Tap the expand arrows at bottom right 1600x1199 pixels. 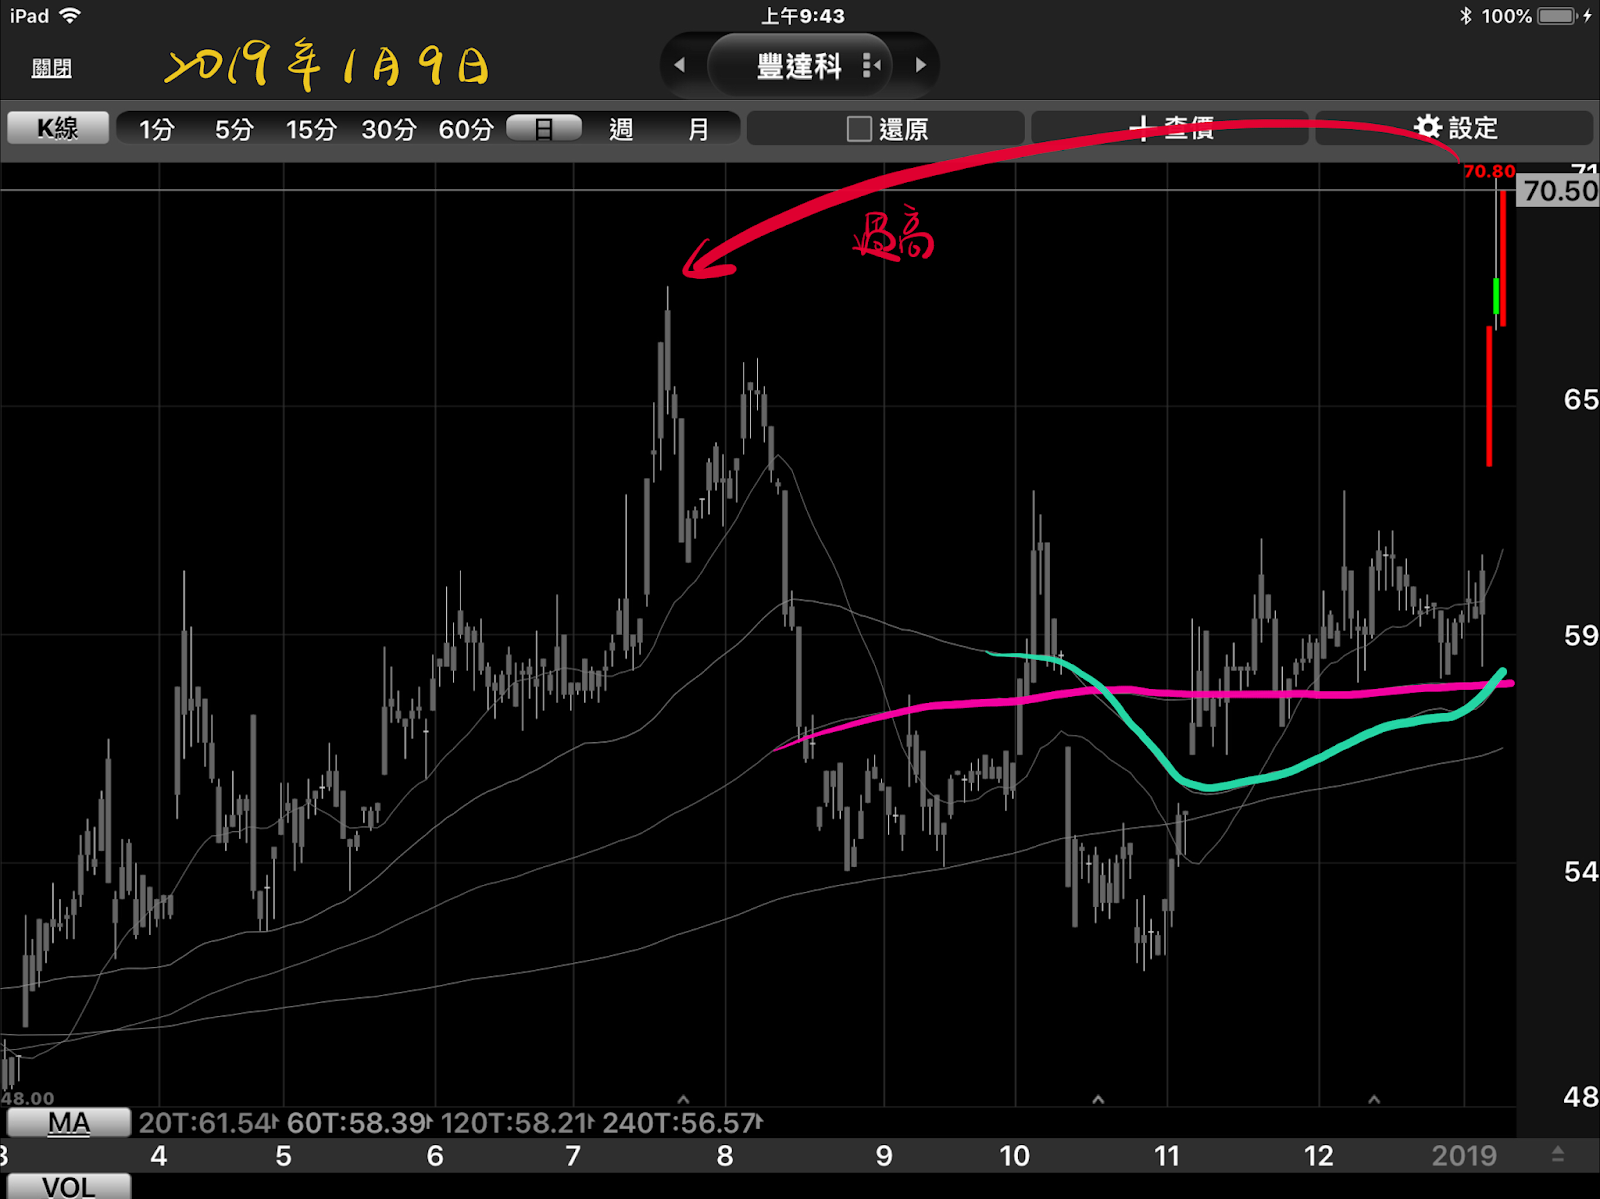click(x=1558, y=1155)
